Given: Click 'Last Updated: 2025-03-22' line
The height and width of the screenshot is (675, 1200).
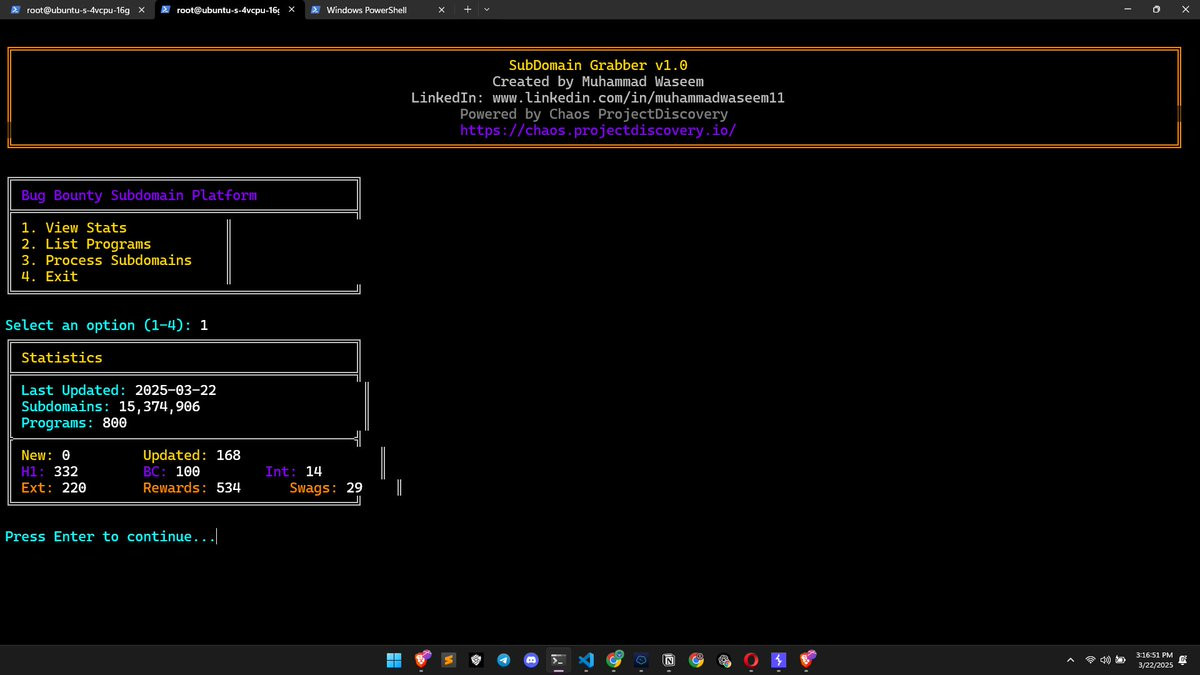Looking at the screenshot, I should click(118, 390).
